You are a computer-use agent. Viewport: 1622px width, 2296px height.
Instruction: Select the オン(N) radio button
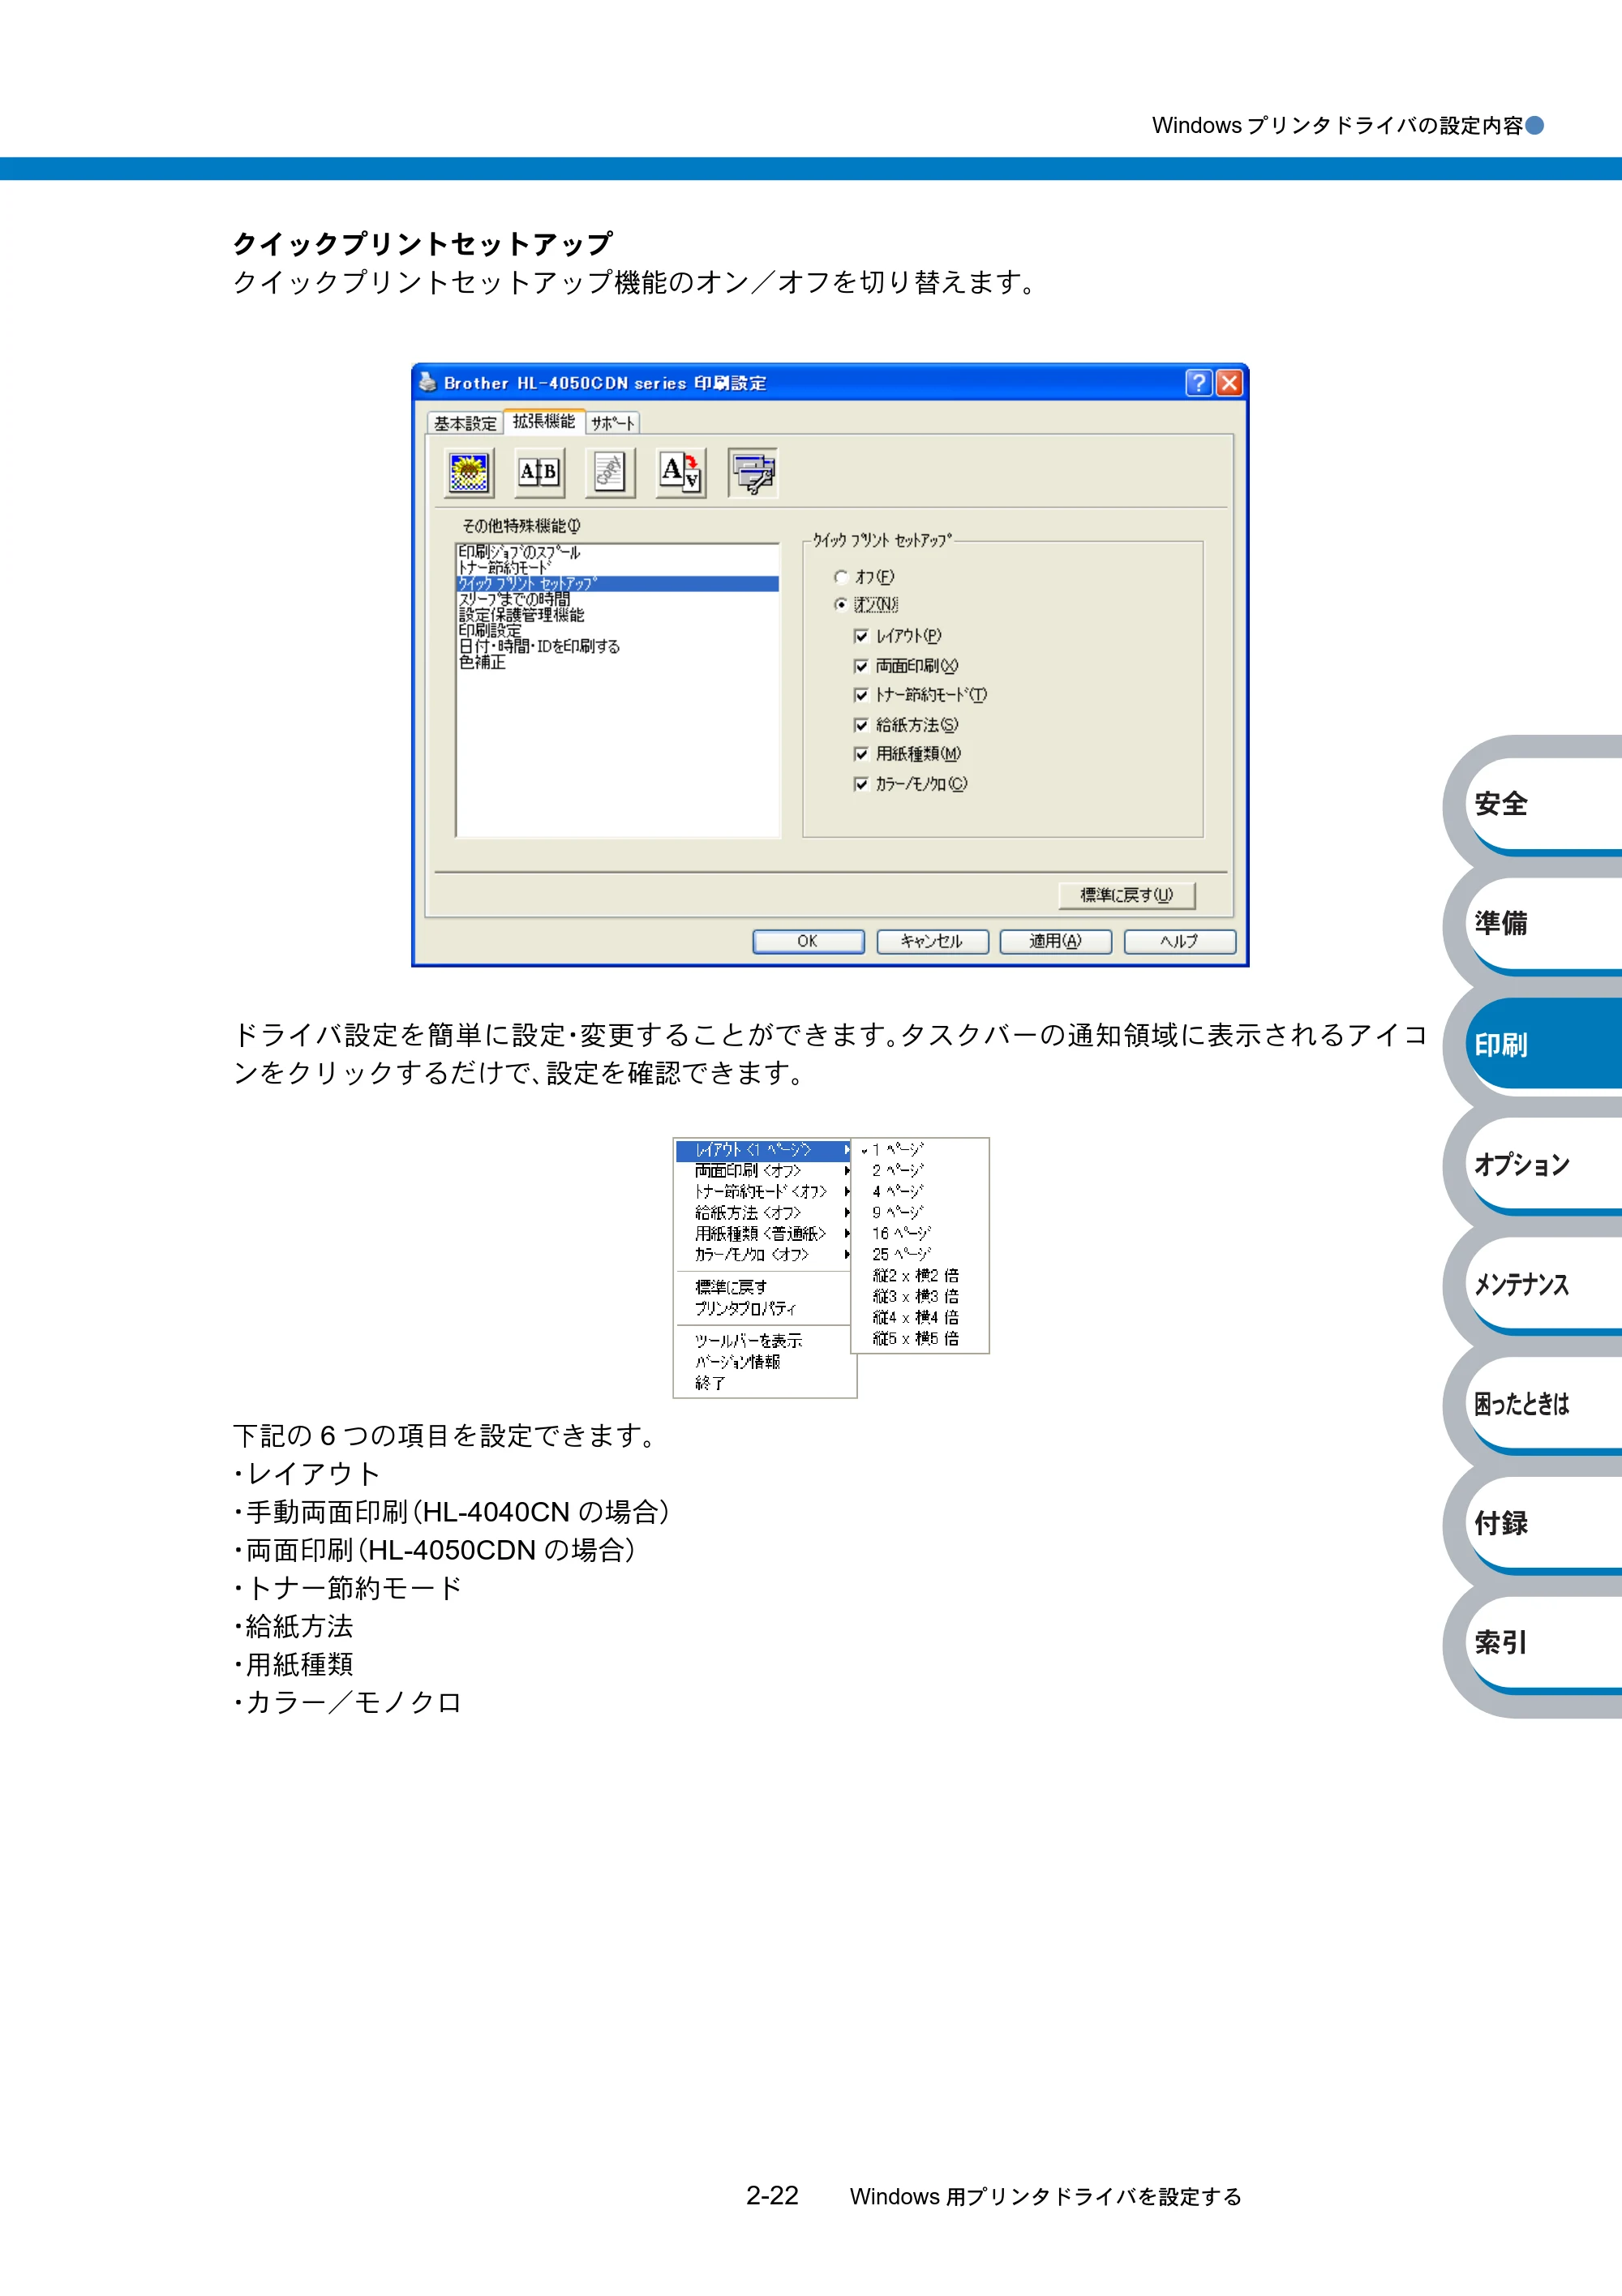(x=841, y=605)
